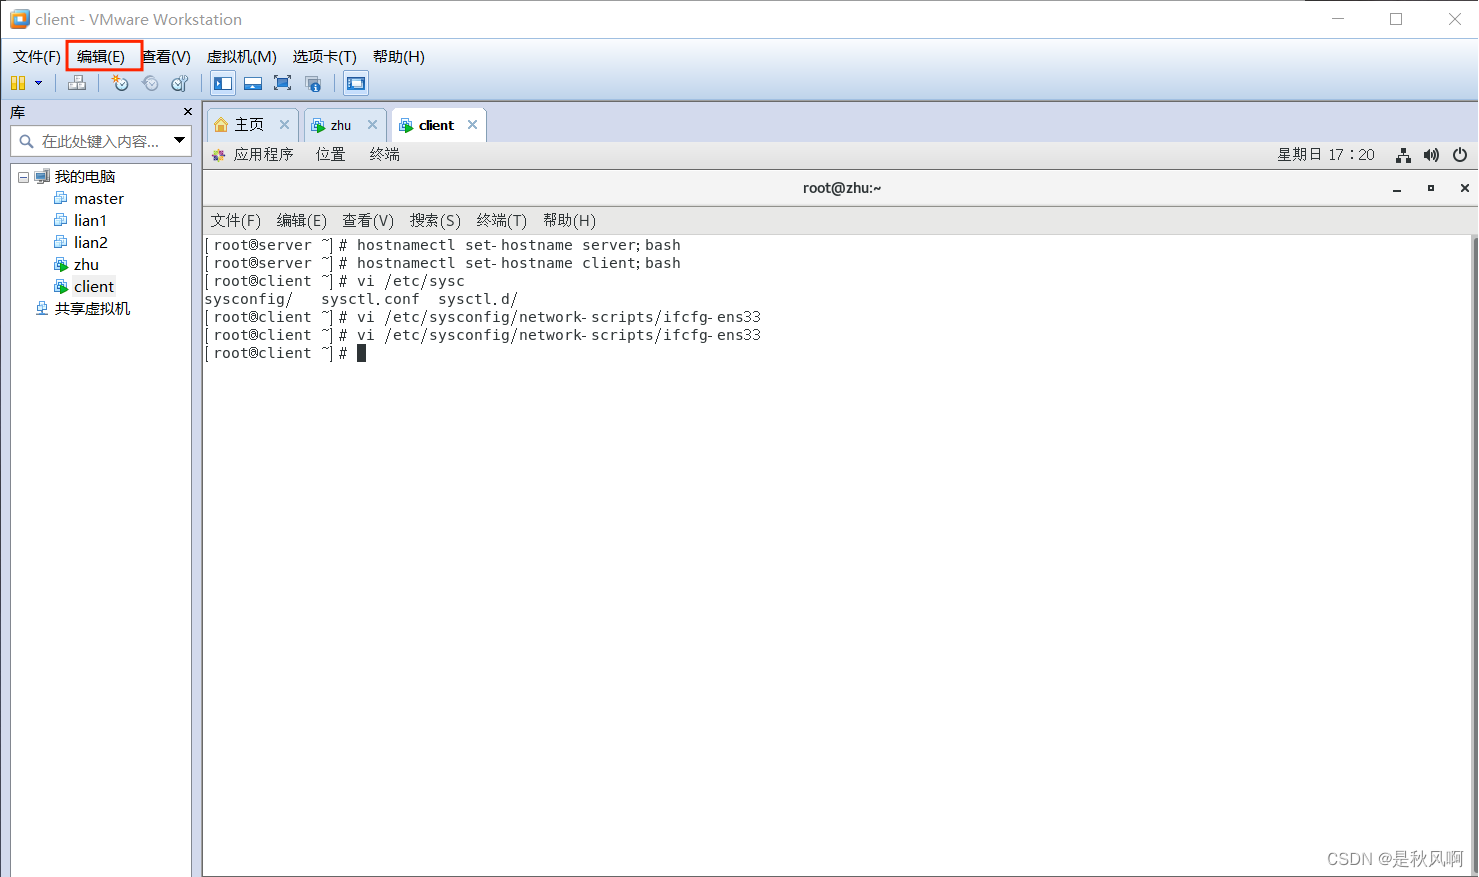The width and height of the screenshot is (1479, 877).
Task: Select the lian1 virtual machine
Action: pos(90,221)
